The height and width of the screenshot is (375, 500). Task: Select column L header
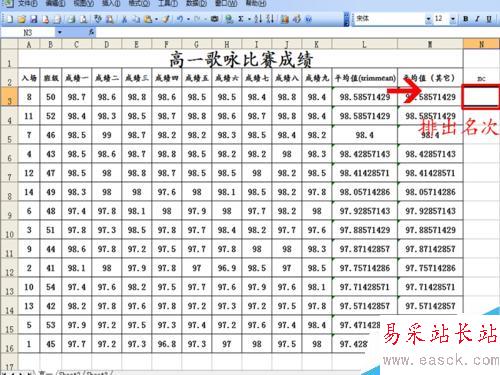coord(364,44)
